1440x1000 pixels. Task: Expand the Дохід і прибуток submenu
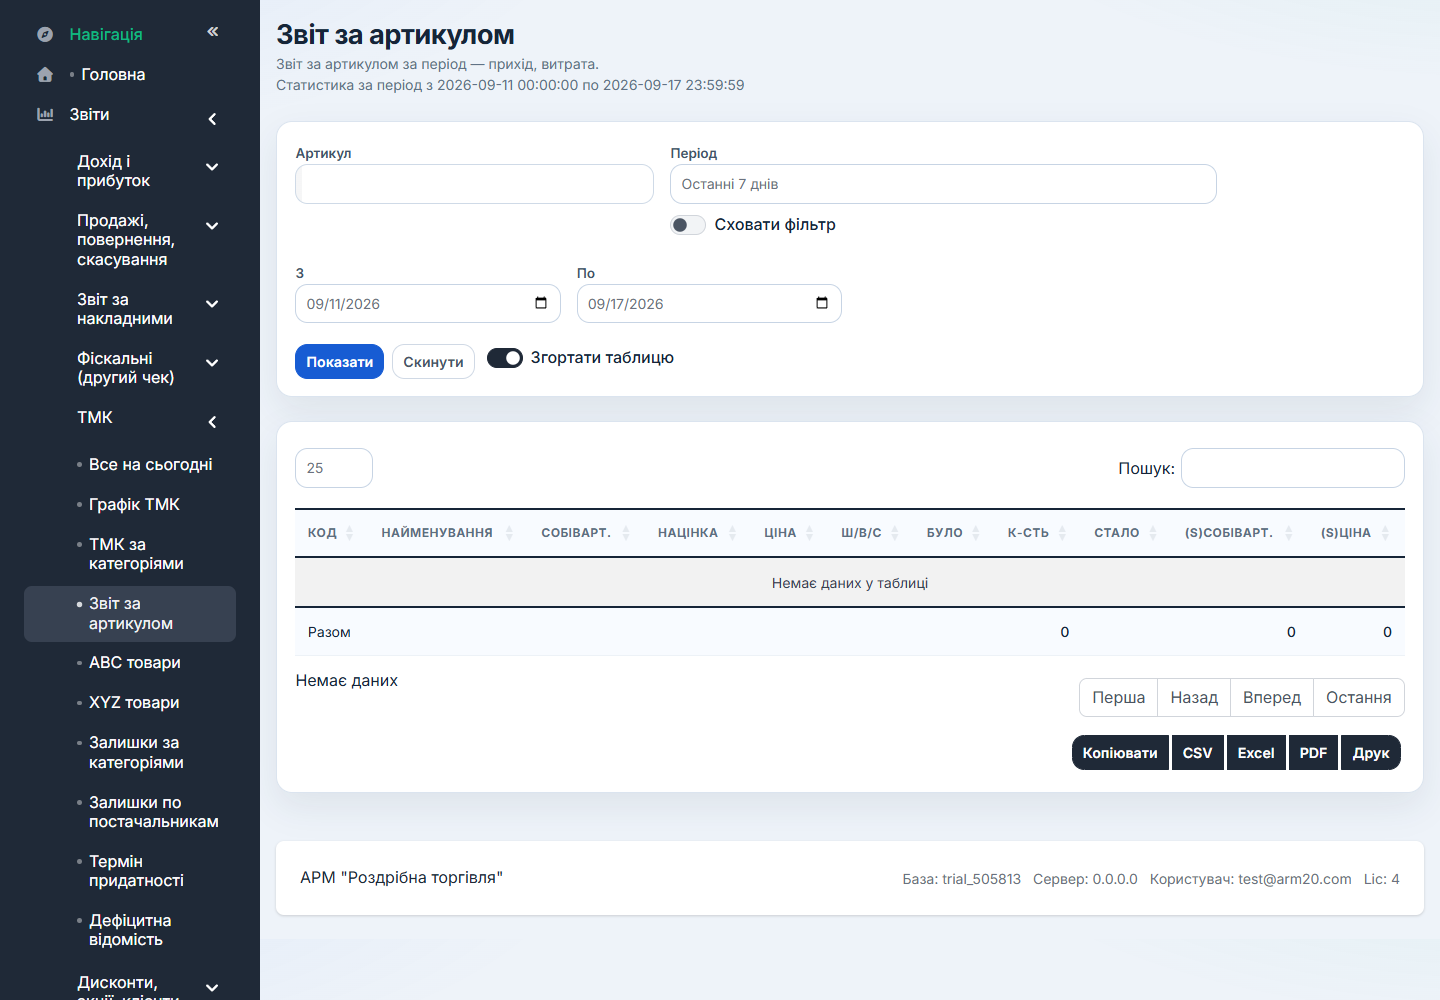(212, 167)
